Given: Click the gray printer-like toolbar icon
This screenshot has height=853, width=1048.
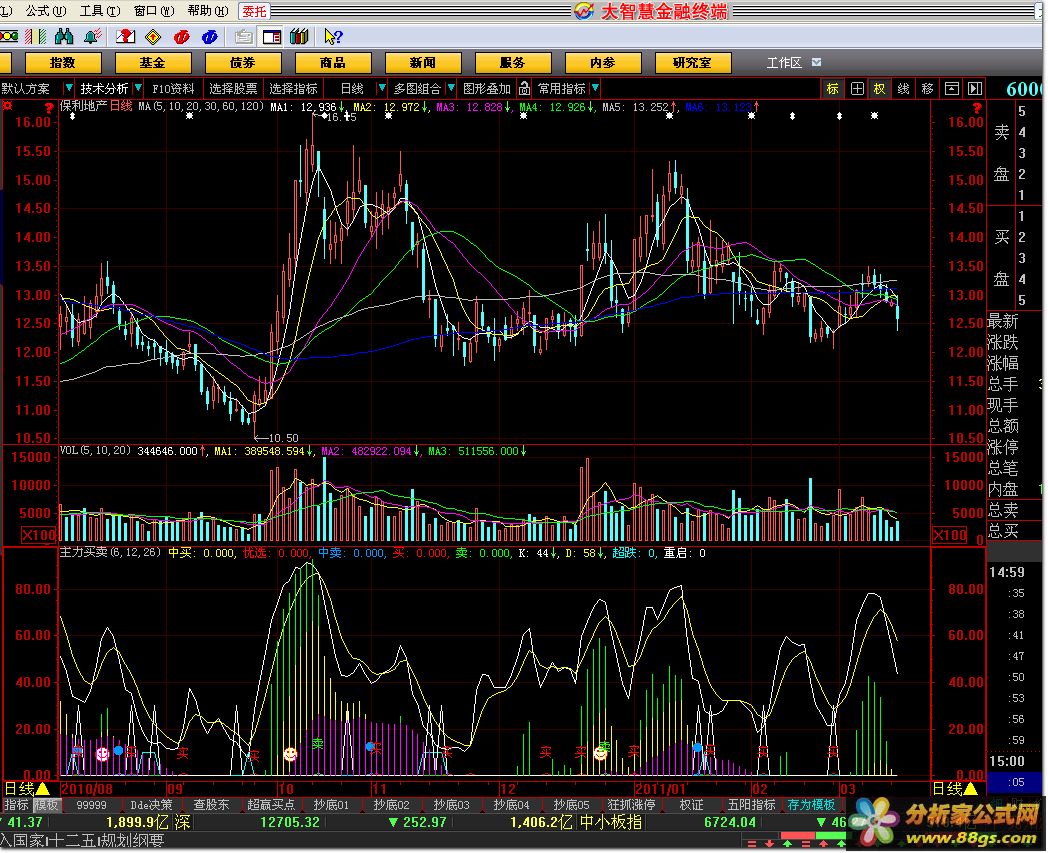Looking at the screenshot, I should [x=243, y=37].
